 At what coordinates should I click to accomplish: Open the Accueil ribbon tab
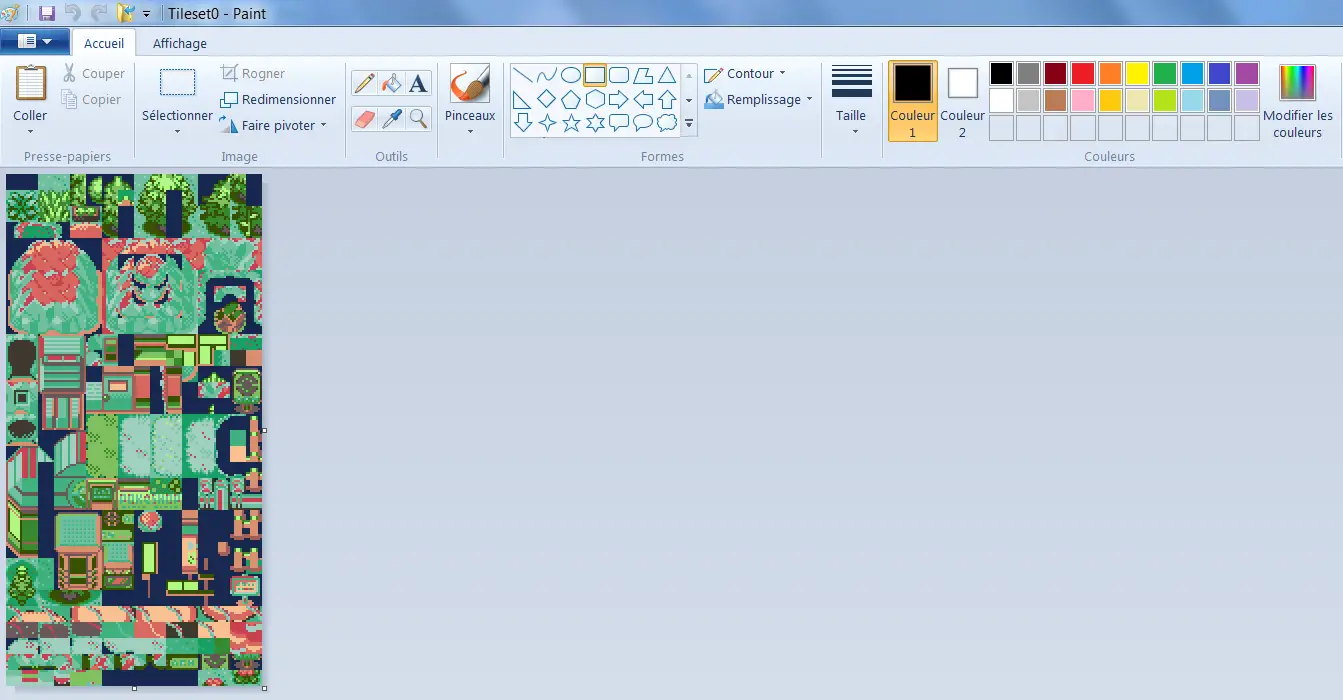(104, 43)
